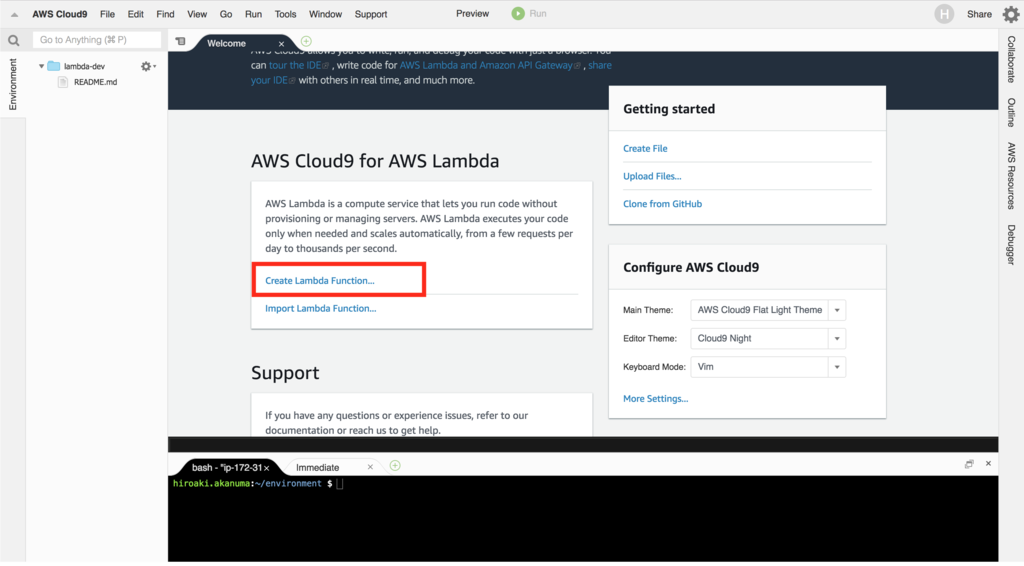Open the Find menu

[165, 14]
